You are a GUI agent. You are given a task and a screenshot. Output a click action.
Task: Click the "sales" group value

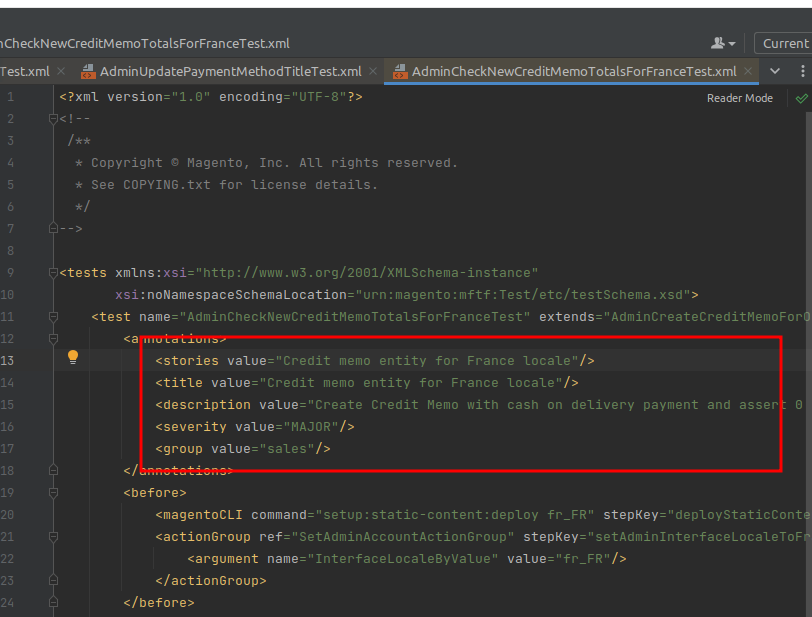tap(287, 449)
